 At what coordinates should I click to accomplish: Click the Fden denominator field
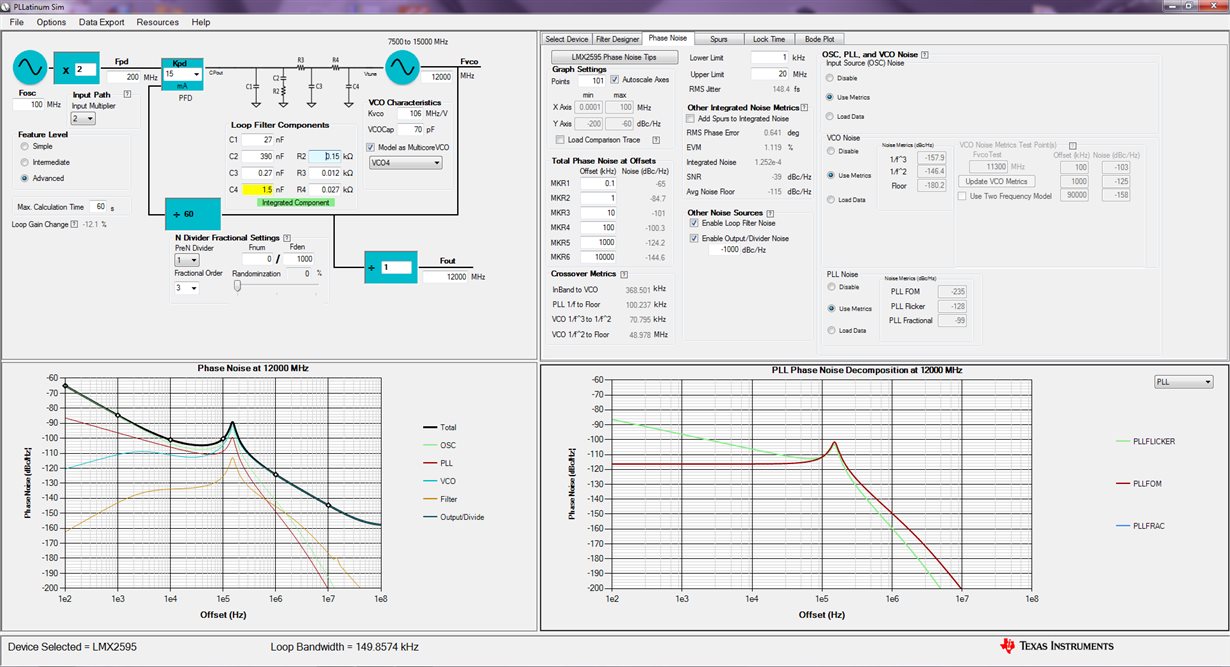pos(300,259)
